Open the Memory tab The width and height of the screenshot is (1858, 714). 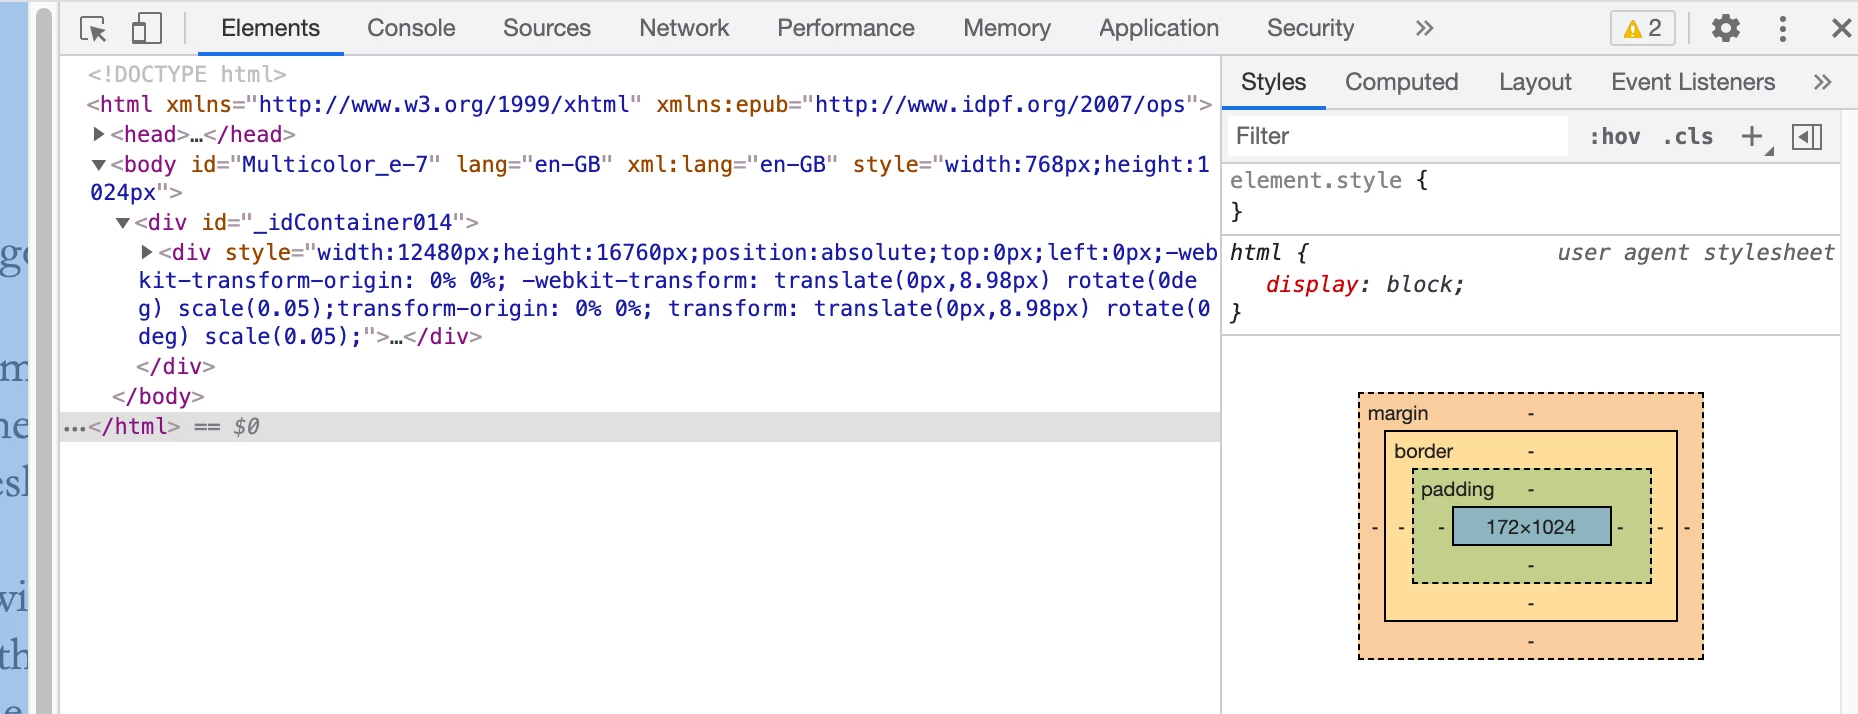[1007, 28]
